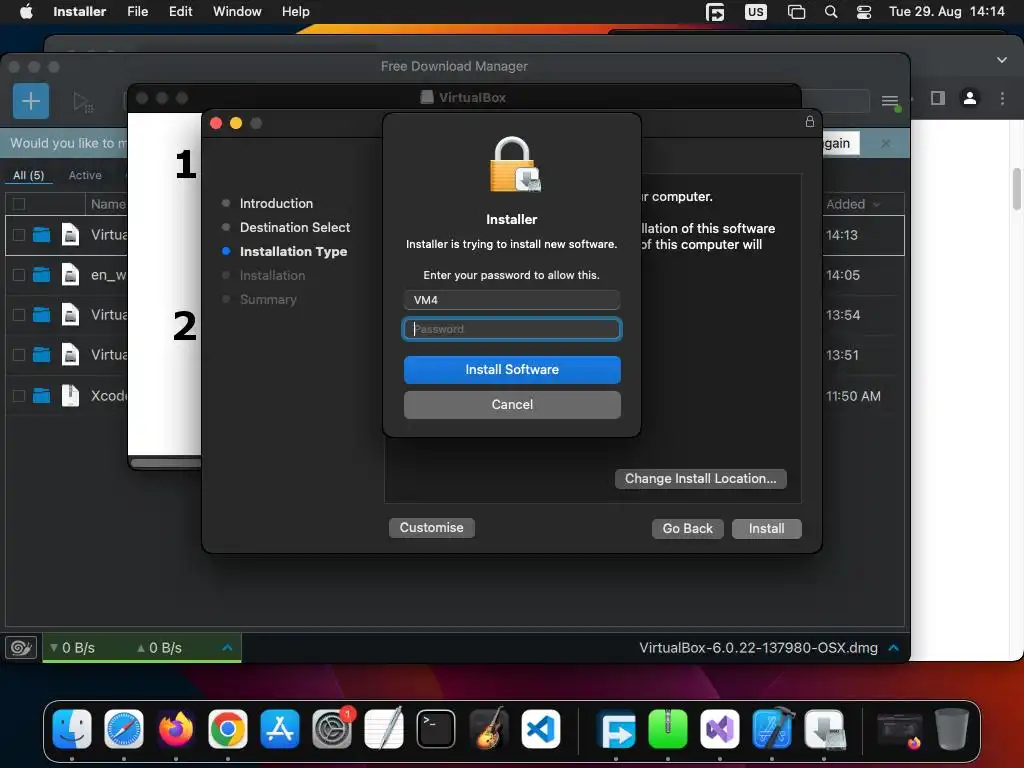Open Finder from the dock
This screenshot has width=1024, height=768.
72,729
